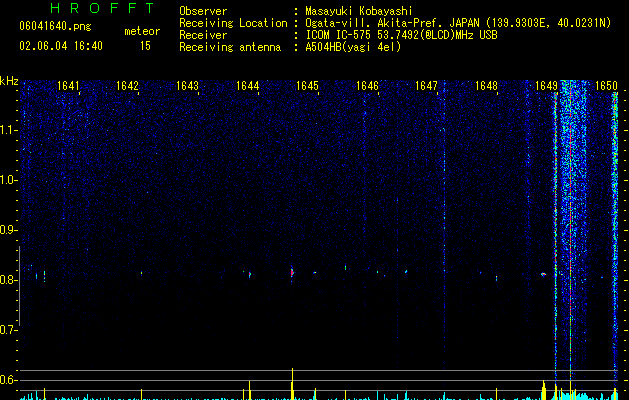Click the 0.8 frequency axis label
This screenshot has height=400, width=629.
point(8,280)
